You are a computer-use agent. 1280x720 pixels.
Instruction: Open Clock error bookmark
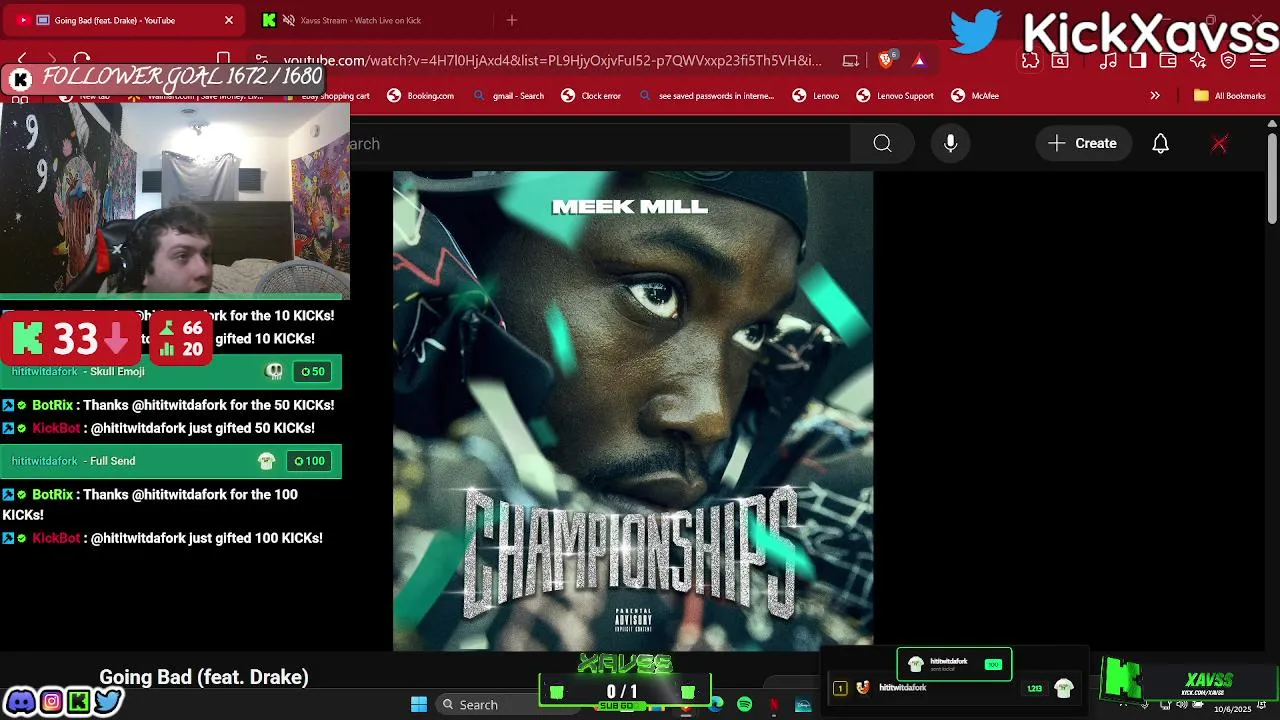pos(591,96)
